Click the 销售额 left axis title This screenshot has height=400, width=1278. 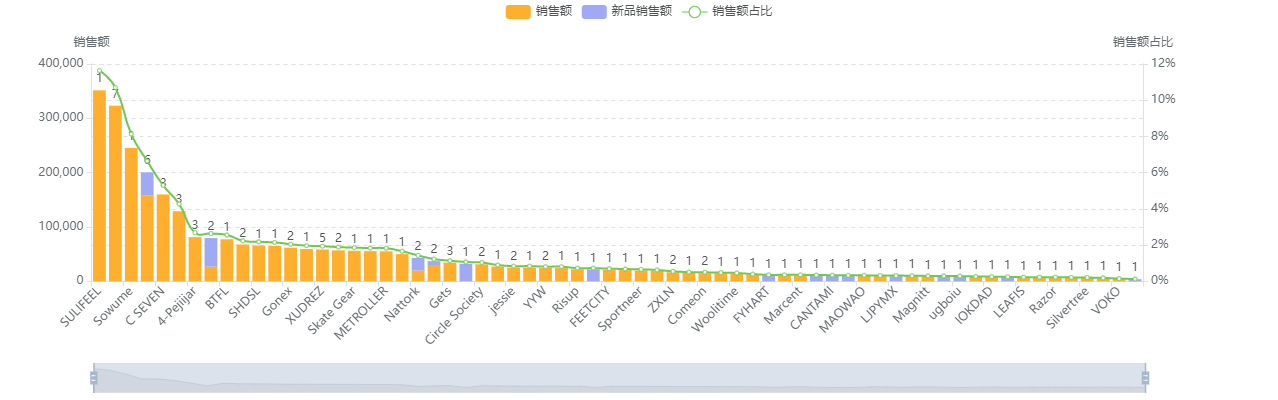(92, 42)
